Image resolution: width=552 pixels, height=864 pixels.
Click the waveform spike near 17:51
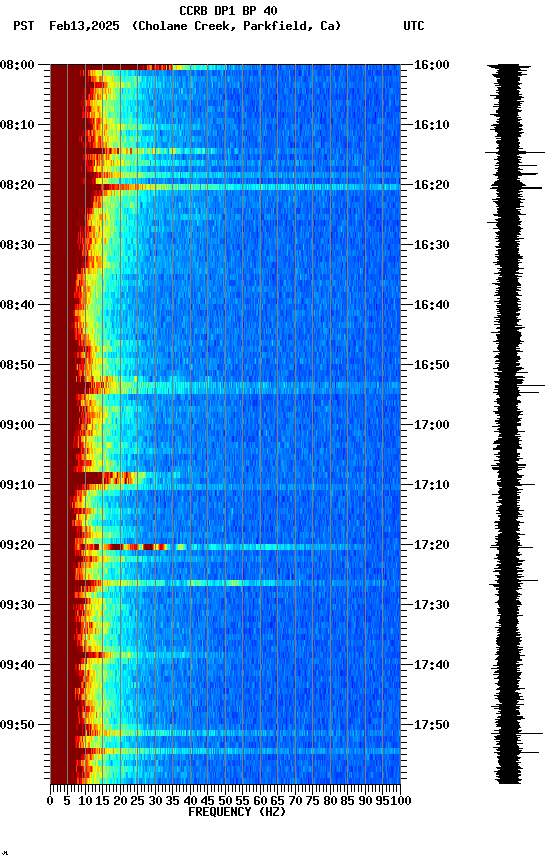tap(531, 733)
